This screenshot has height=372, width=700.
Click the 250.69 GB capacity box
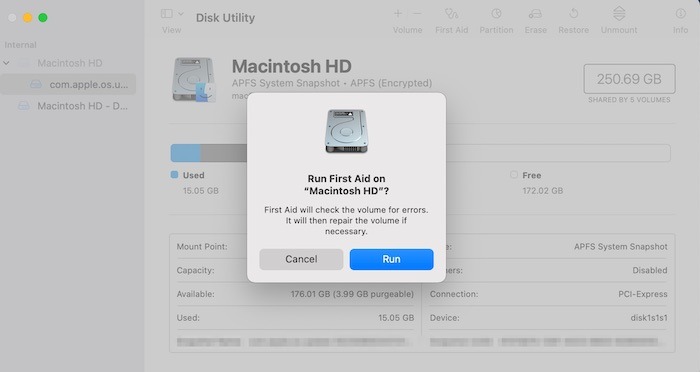629,79
